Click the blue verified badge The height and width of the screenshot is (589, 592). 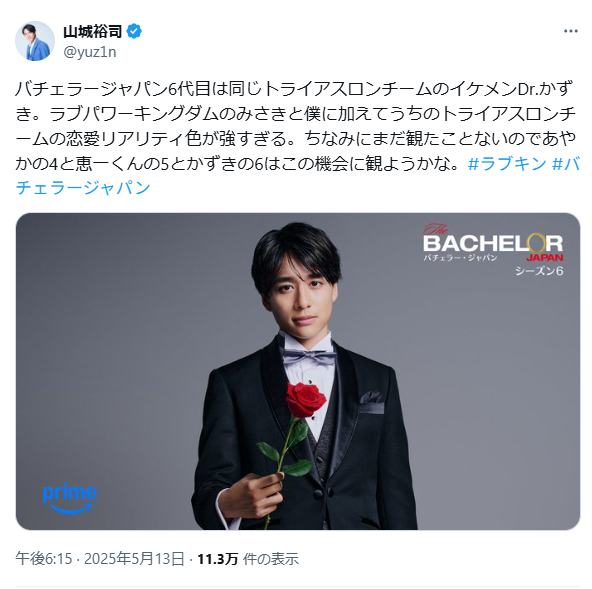point(134,31)
